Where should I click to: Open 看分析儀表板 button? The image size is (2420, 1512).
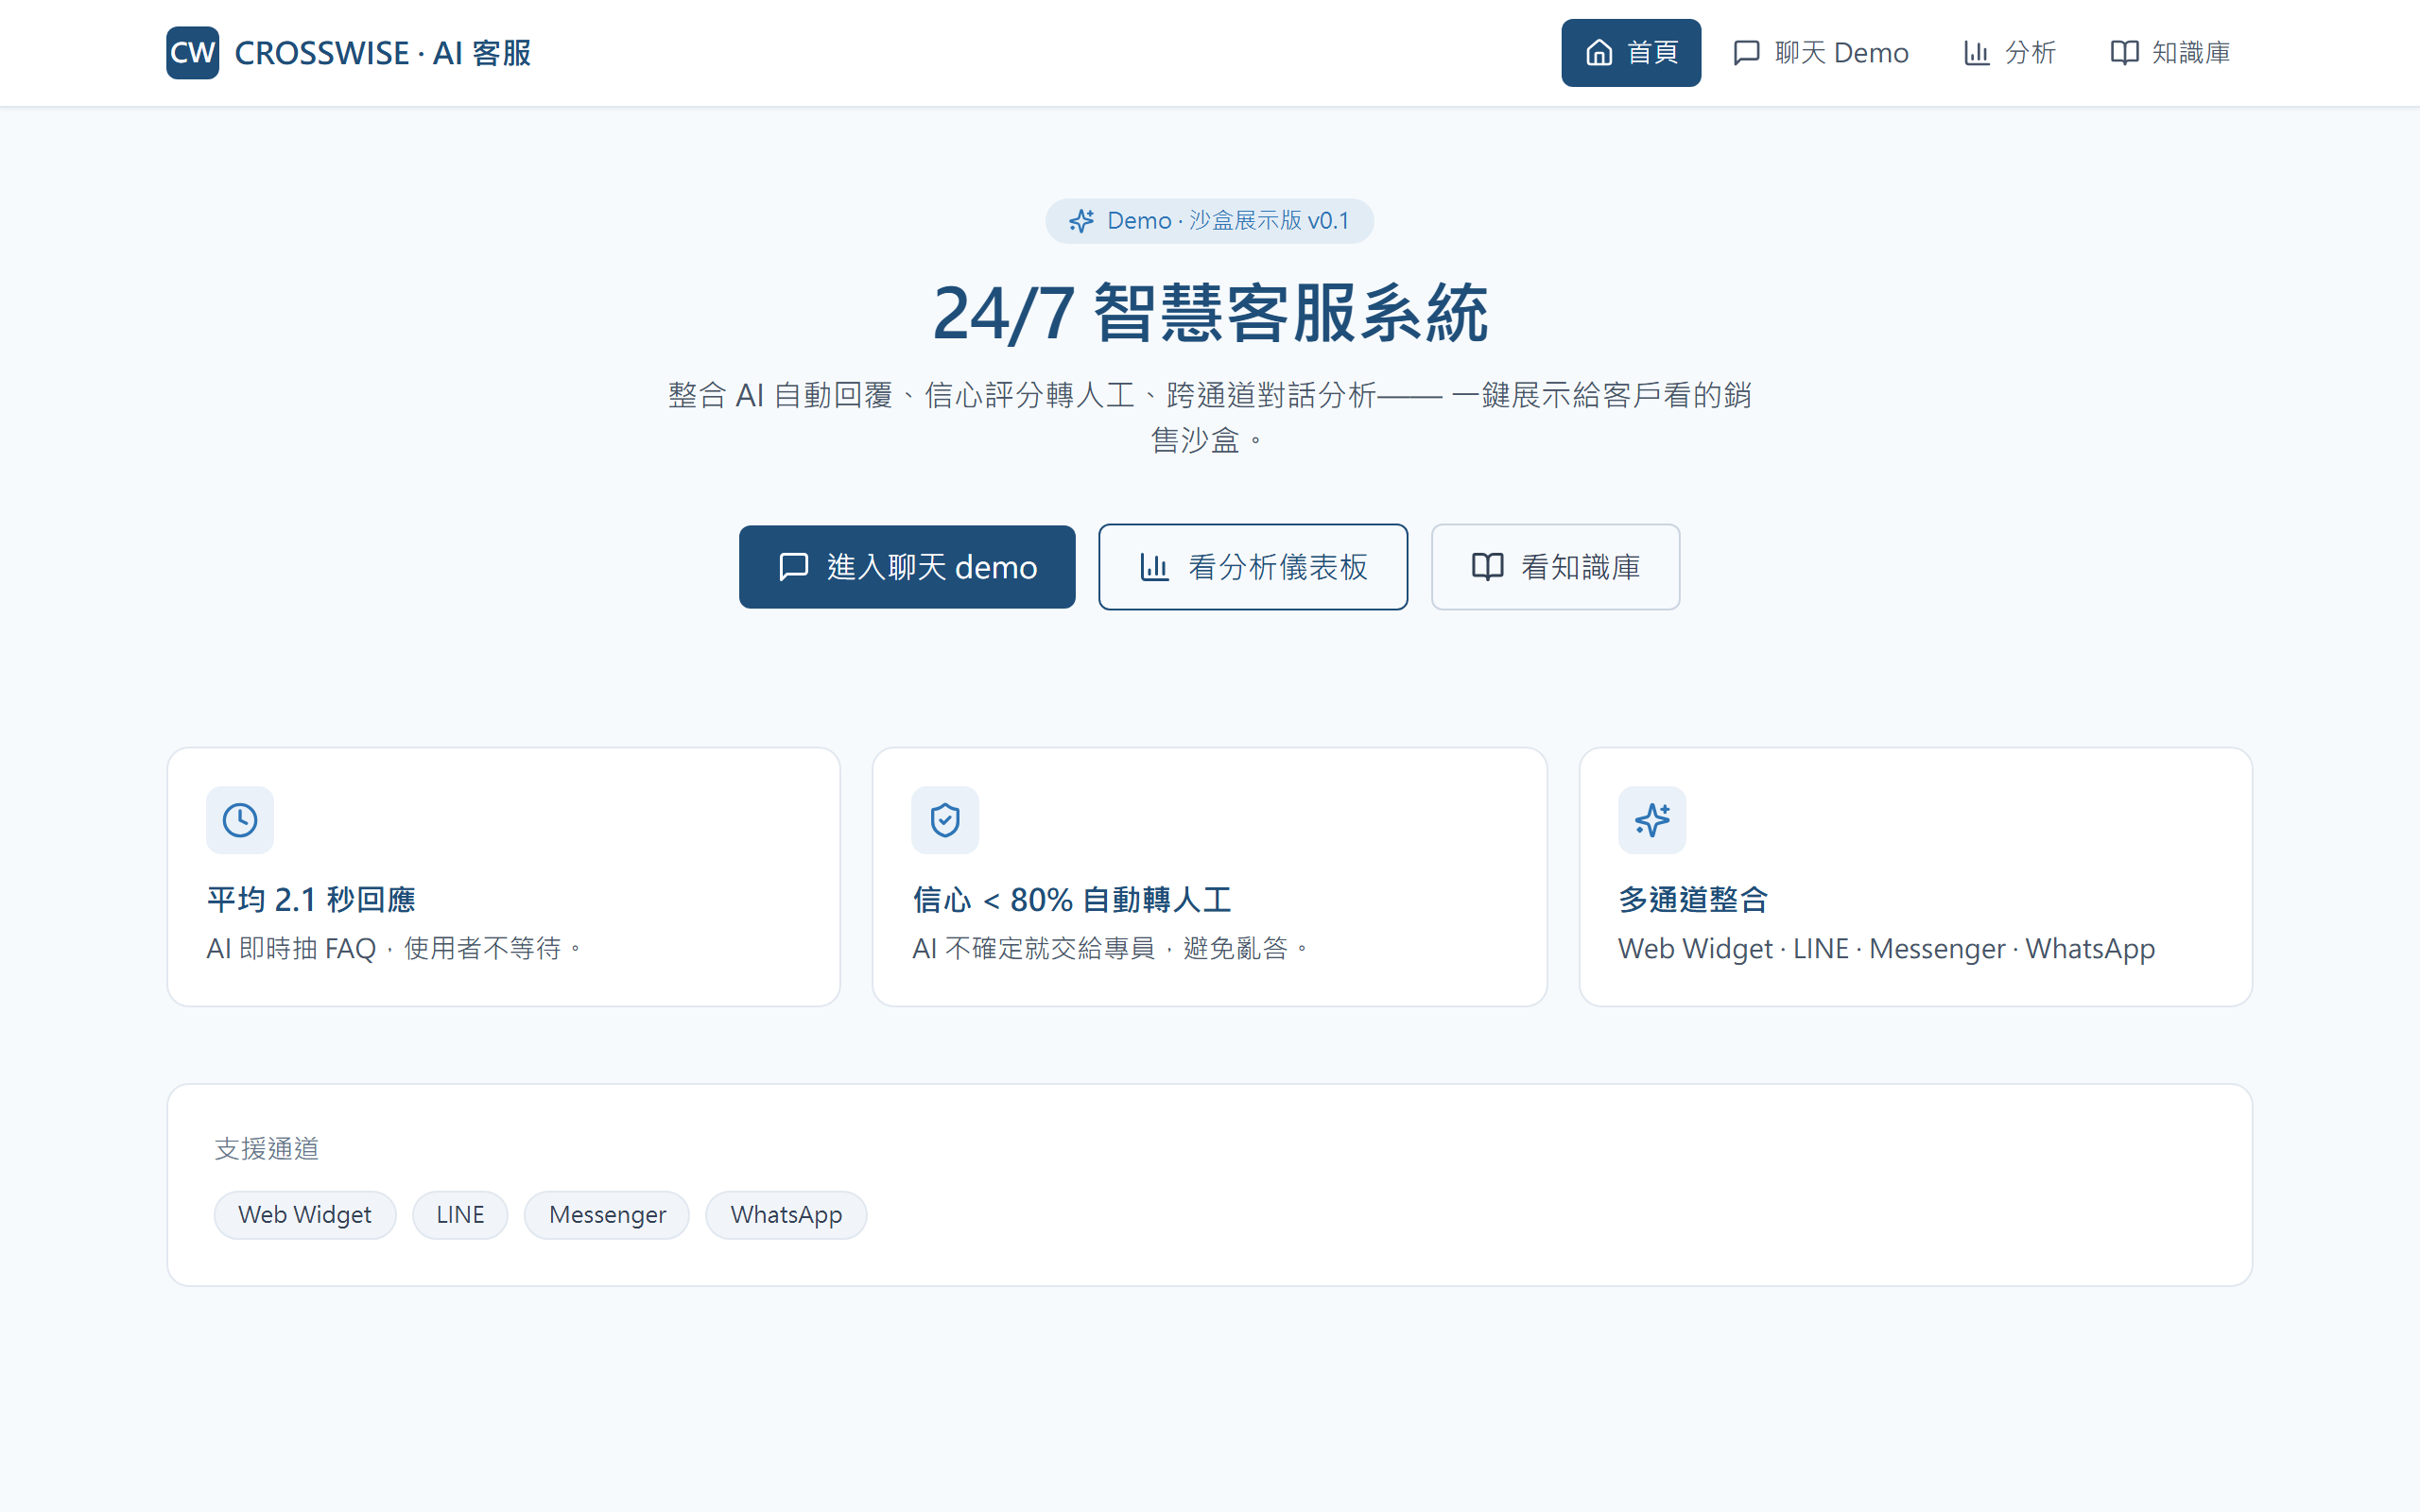[1253, 567]
